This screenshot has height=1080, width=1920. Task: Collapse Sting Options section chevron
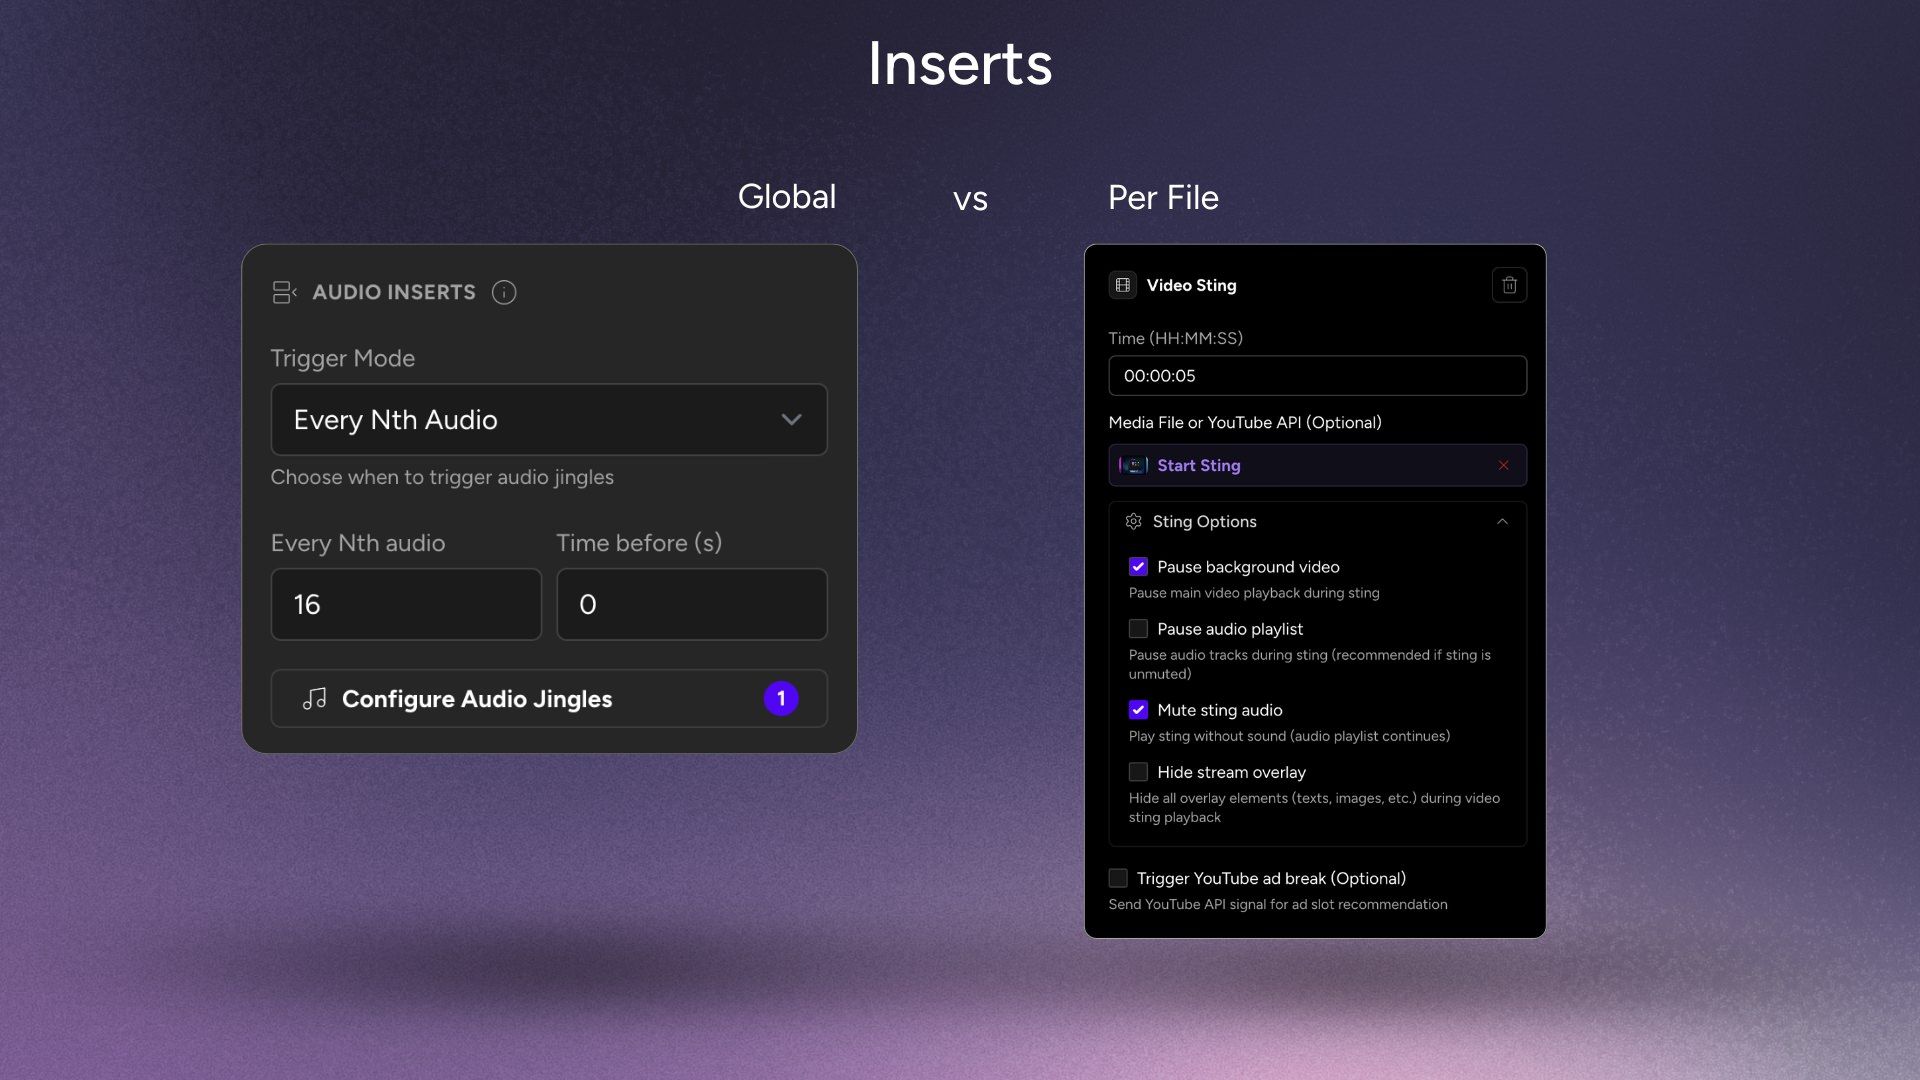1502,521
